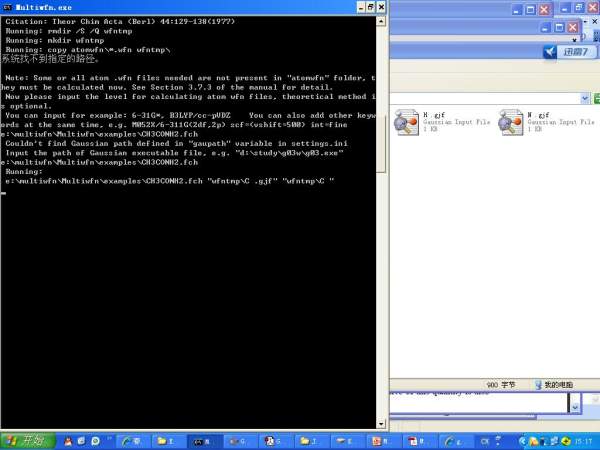Viewport: 600px width, 450px height.
Task: Open the Multiwfn.exe console title bar icon
Action: 8,7
